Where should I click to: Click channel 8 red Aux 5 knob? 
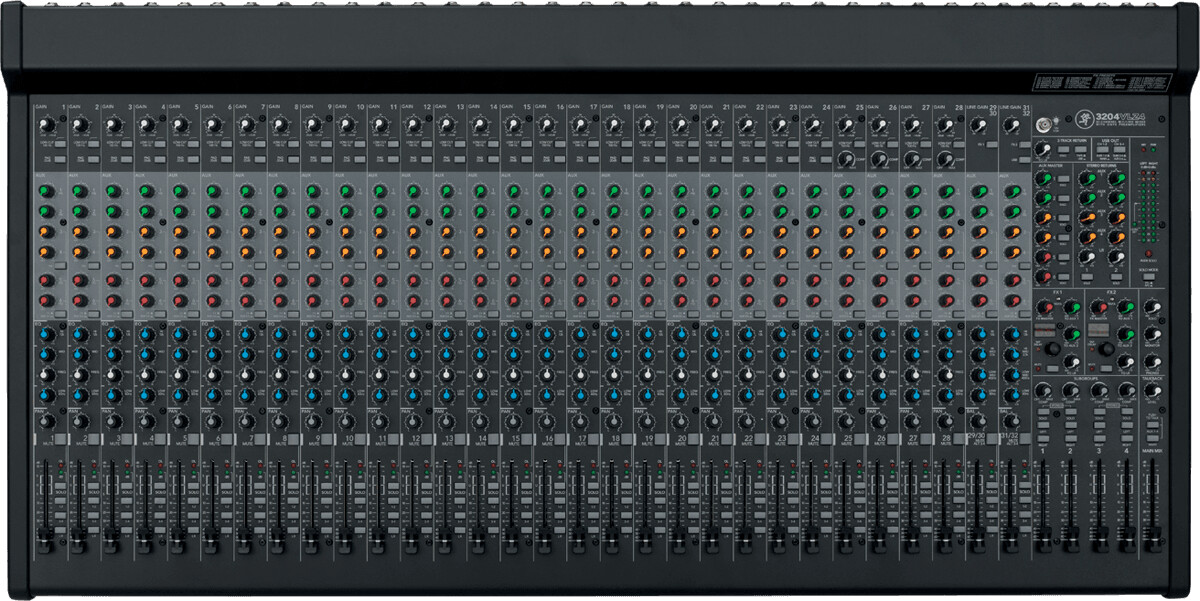279,280
